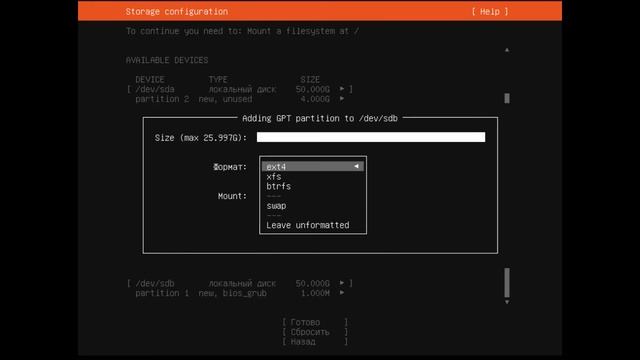The image size is (640, 360).
Task: Collapse the format dropdown via ext4 arrow
Action: click(x=356, y=166)
